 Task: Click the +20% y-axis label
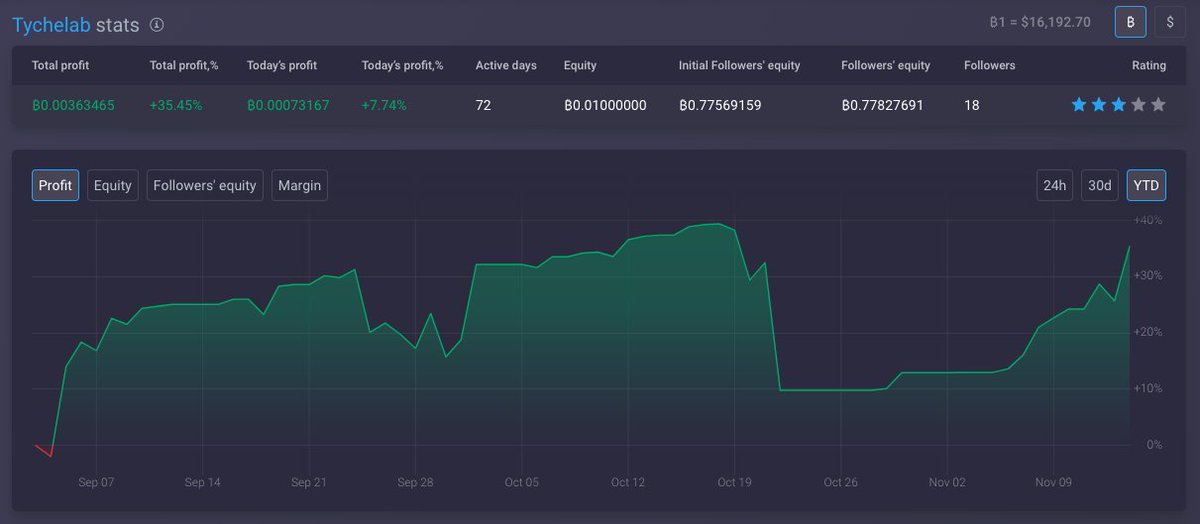click(x=1147, y=332)
